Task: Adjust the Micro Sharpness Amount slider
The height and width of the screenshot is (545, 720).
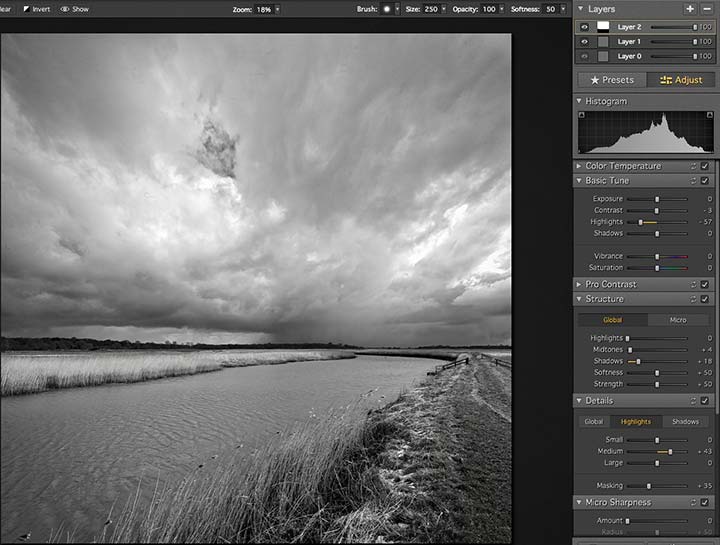Action: coord(628,521)
